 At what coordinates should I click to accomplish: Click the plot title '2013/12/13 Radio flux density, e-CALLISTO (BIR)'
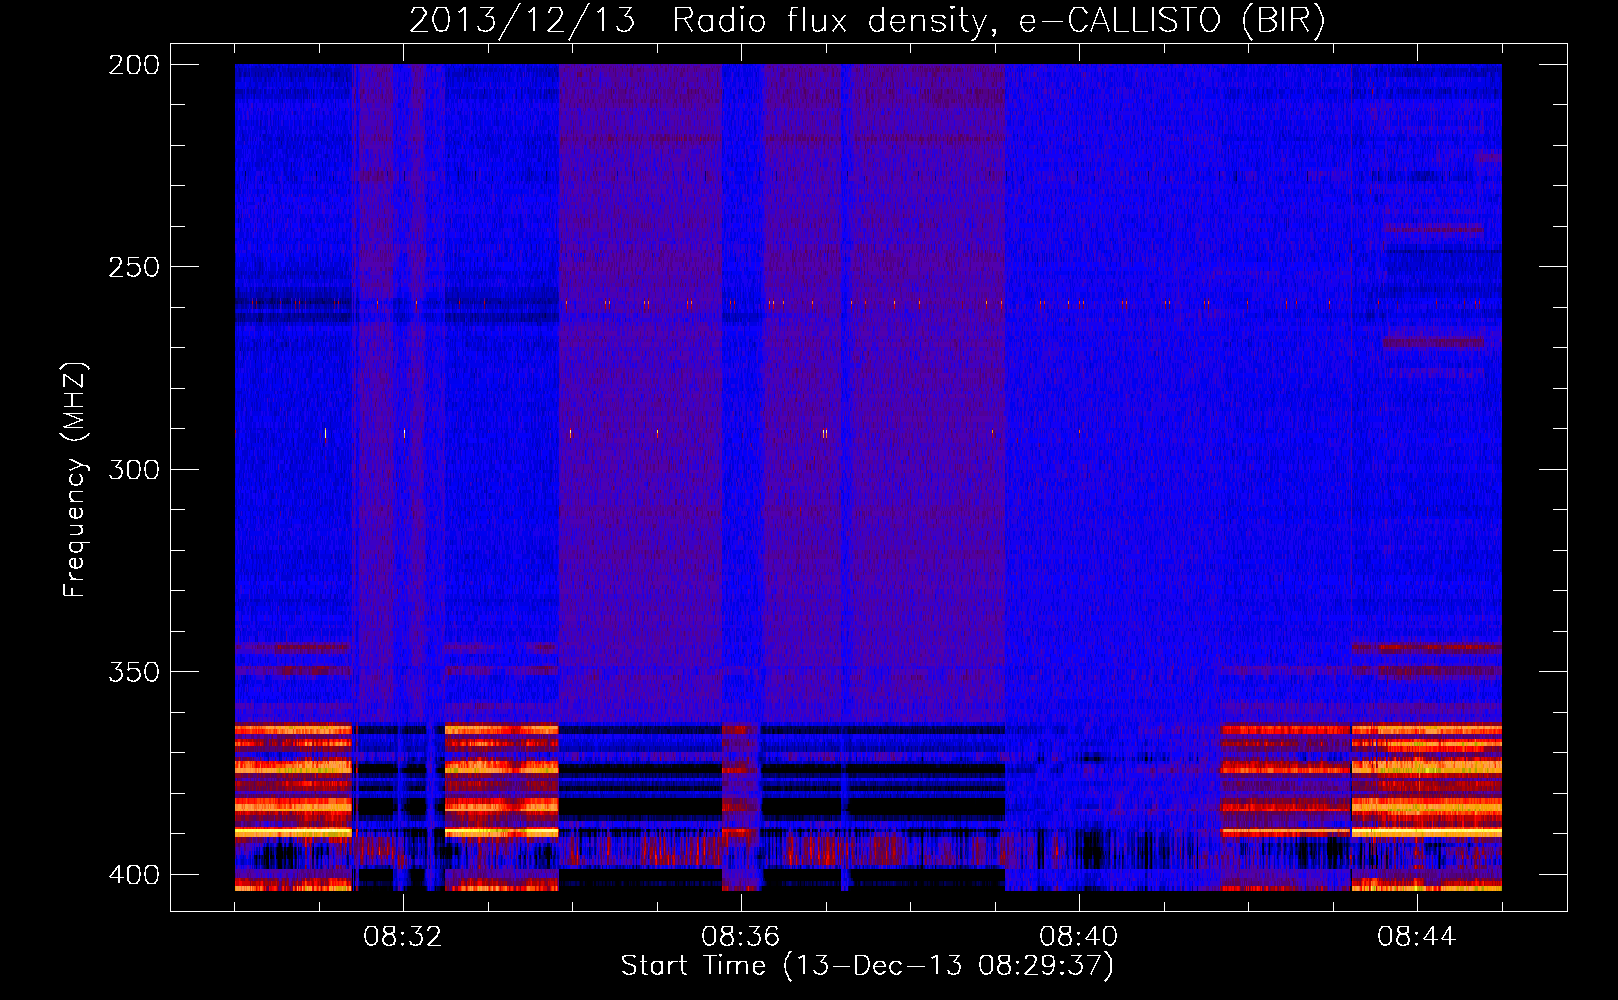click(867, 21)
